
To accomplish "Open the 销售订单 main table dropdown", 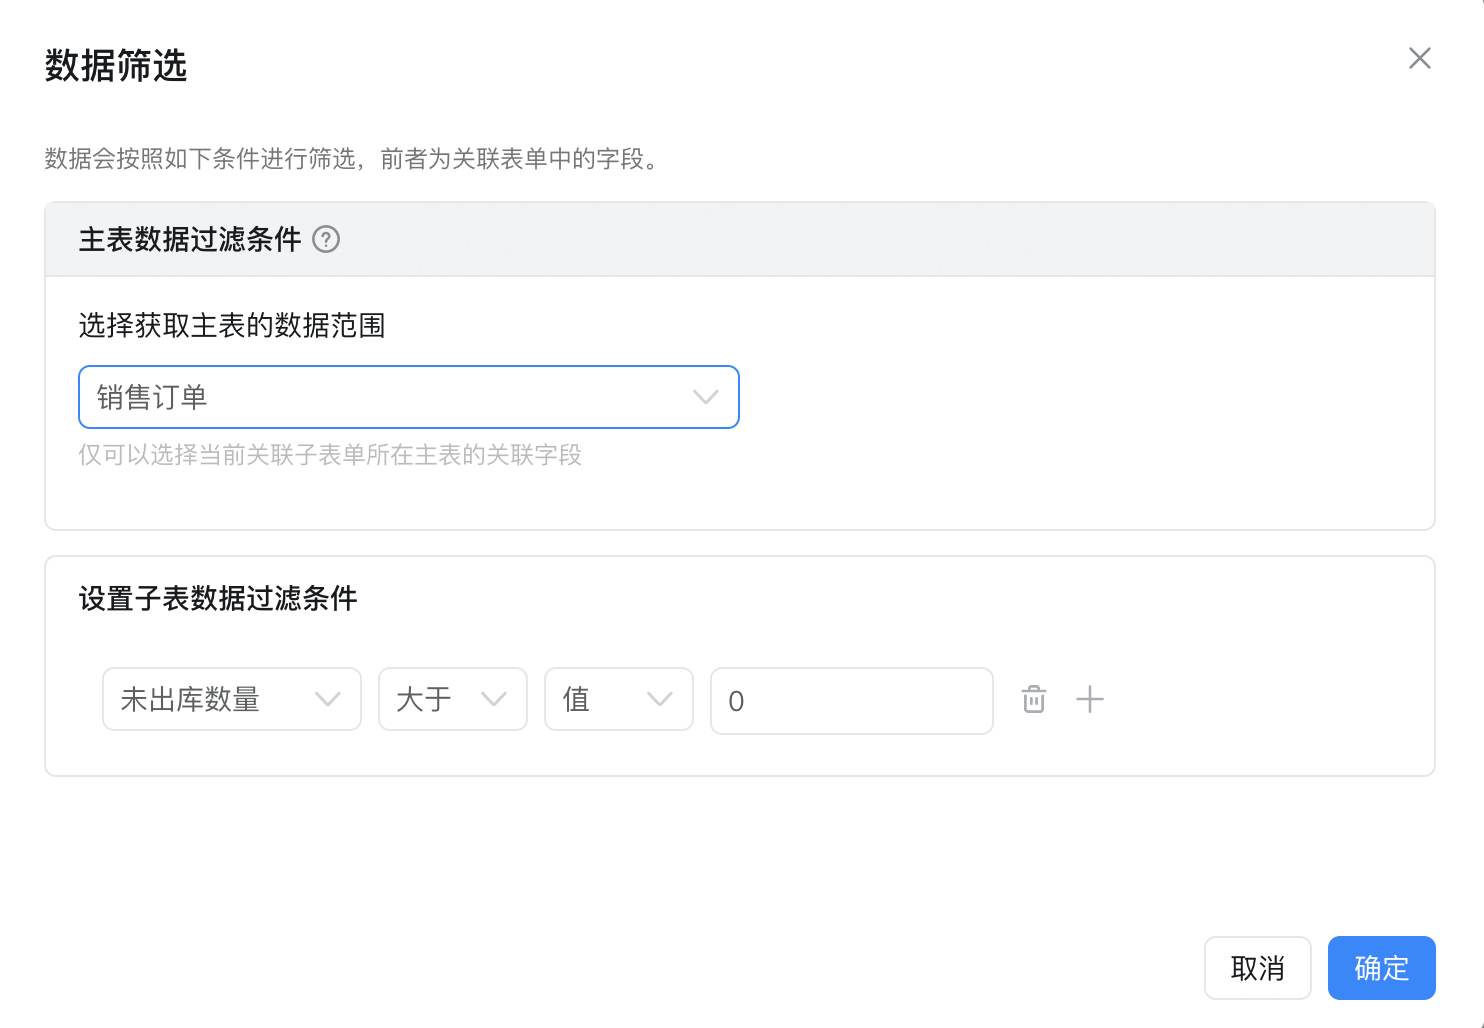I will 409,397.
